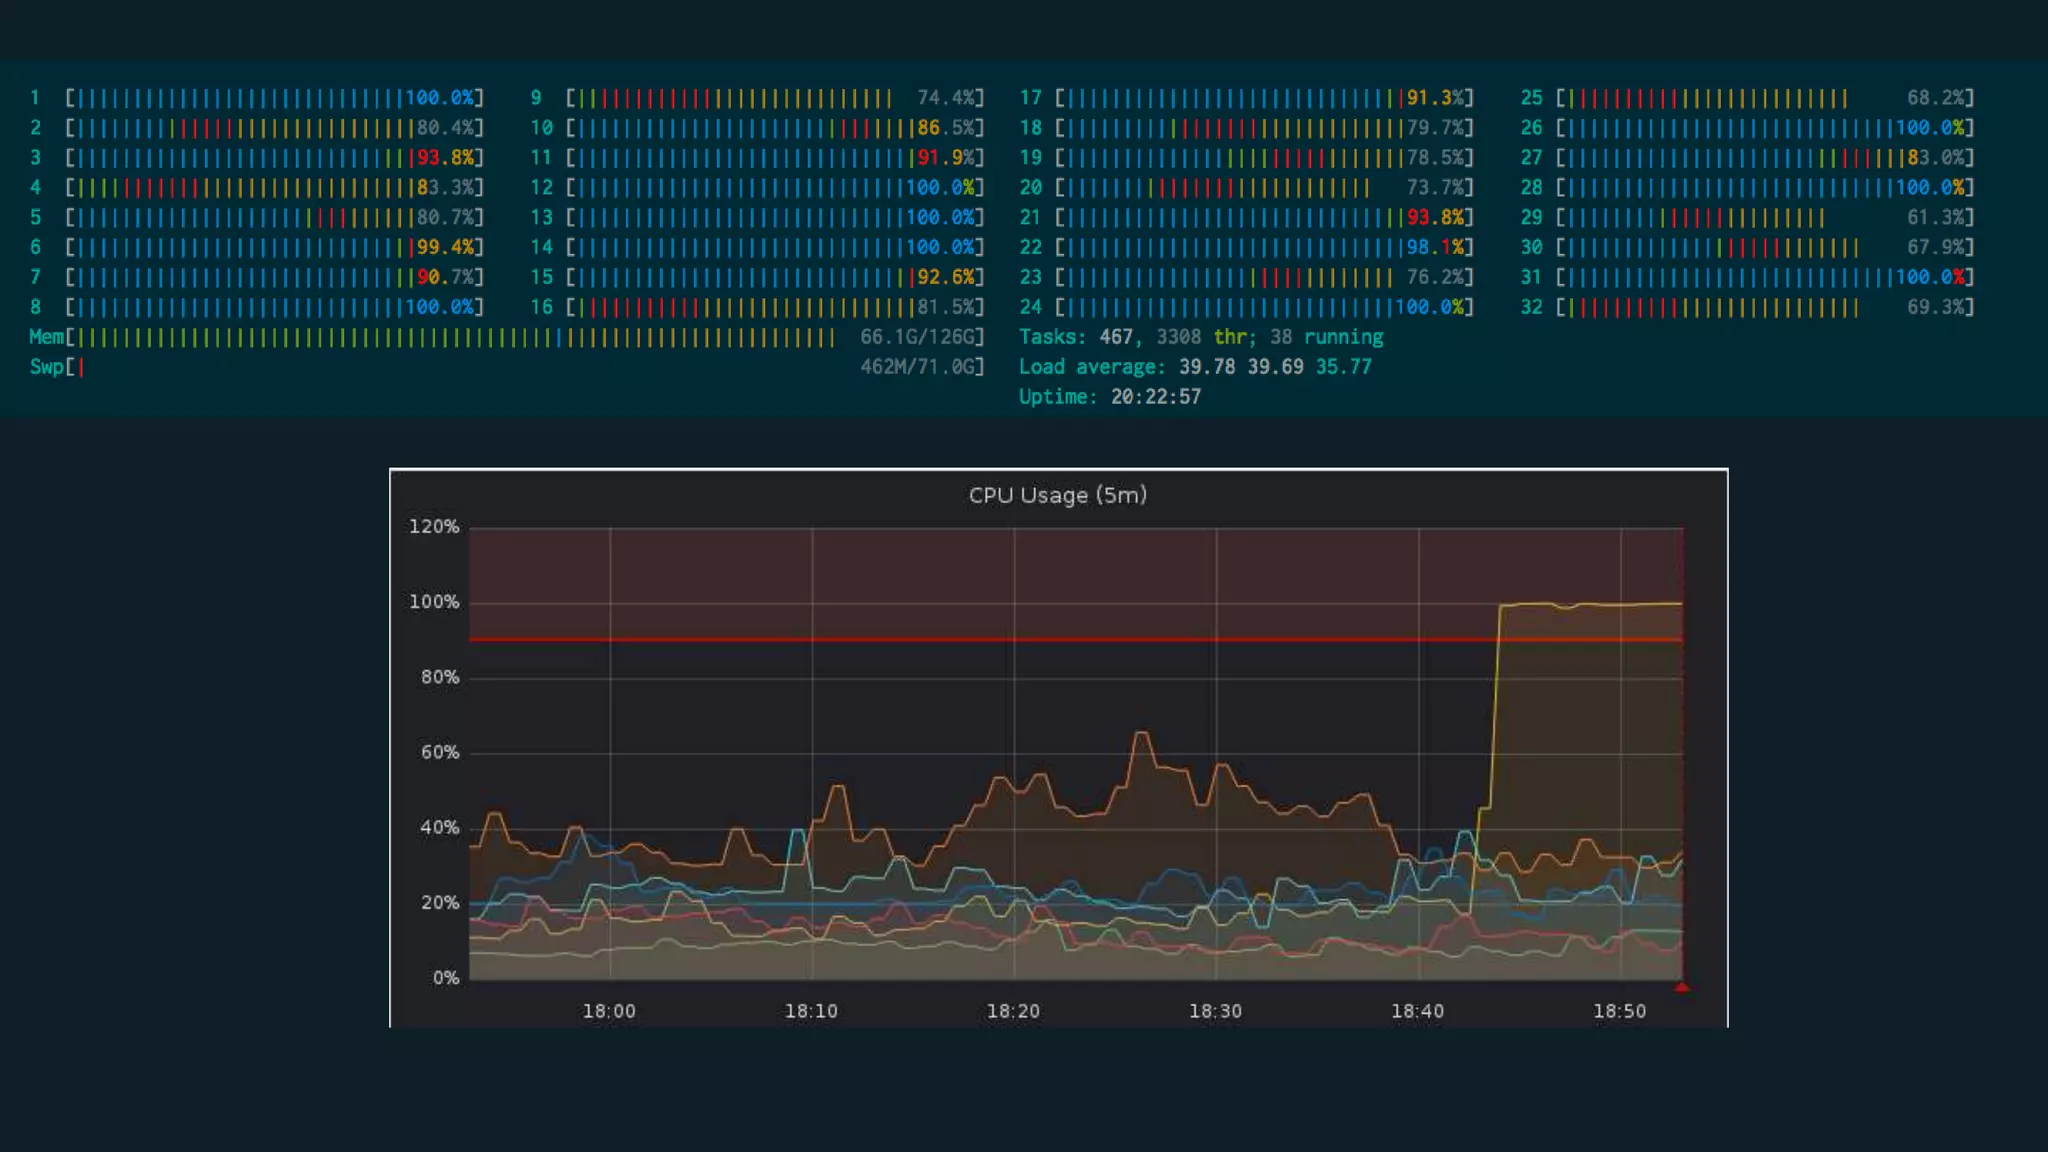This screenshot has height=1152, width=2048.
Task: Click the Tasks count line
Action: 1201,337
